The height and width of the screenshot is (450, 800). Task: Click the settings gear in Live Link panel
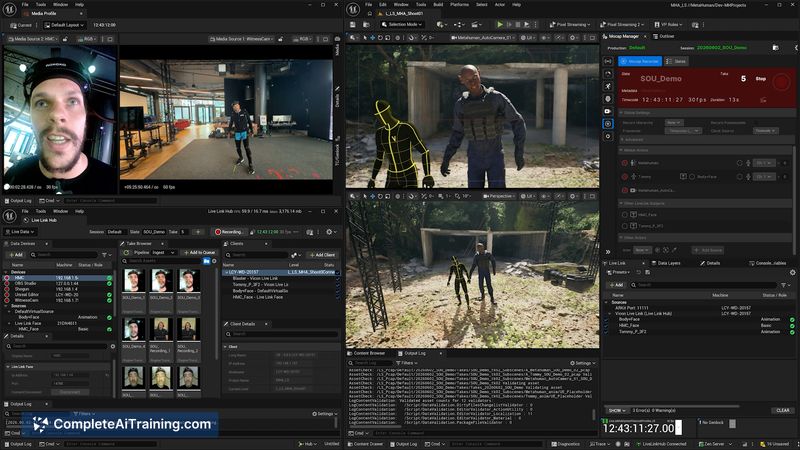pyautogui.click(x=792, y=272)
